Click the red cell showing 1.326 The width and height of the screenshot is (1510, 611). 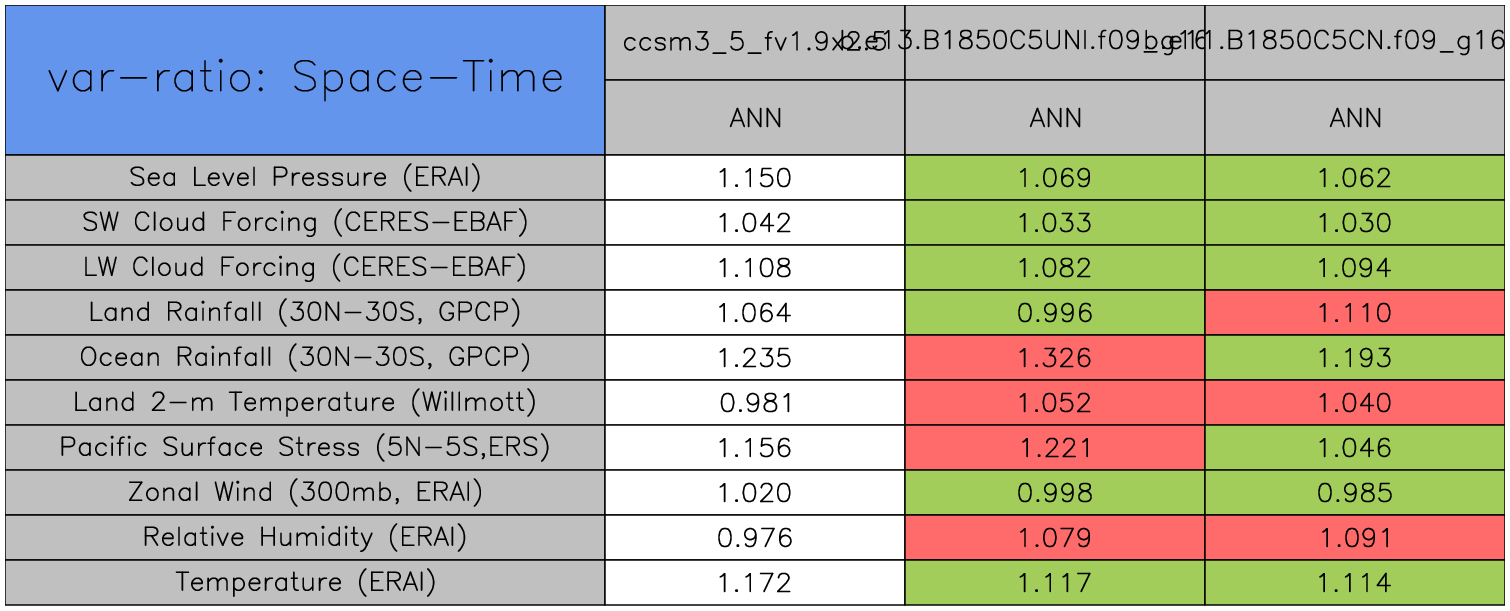tap(1055, 357)
